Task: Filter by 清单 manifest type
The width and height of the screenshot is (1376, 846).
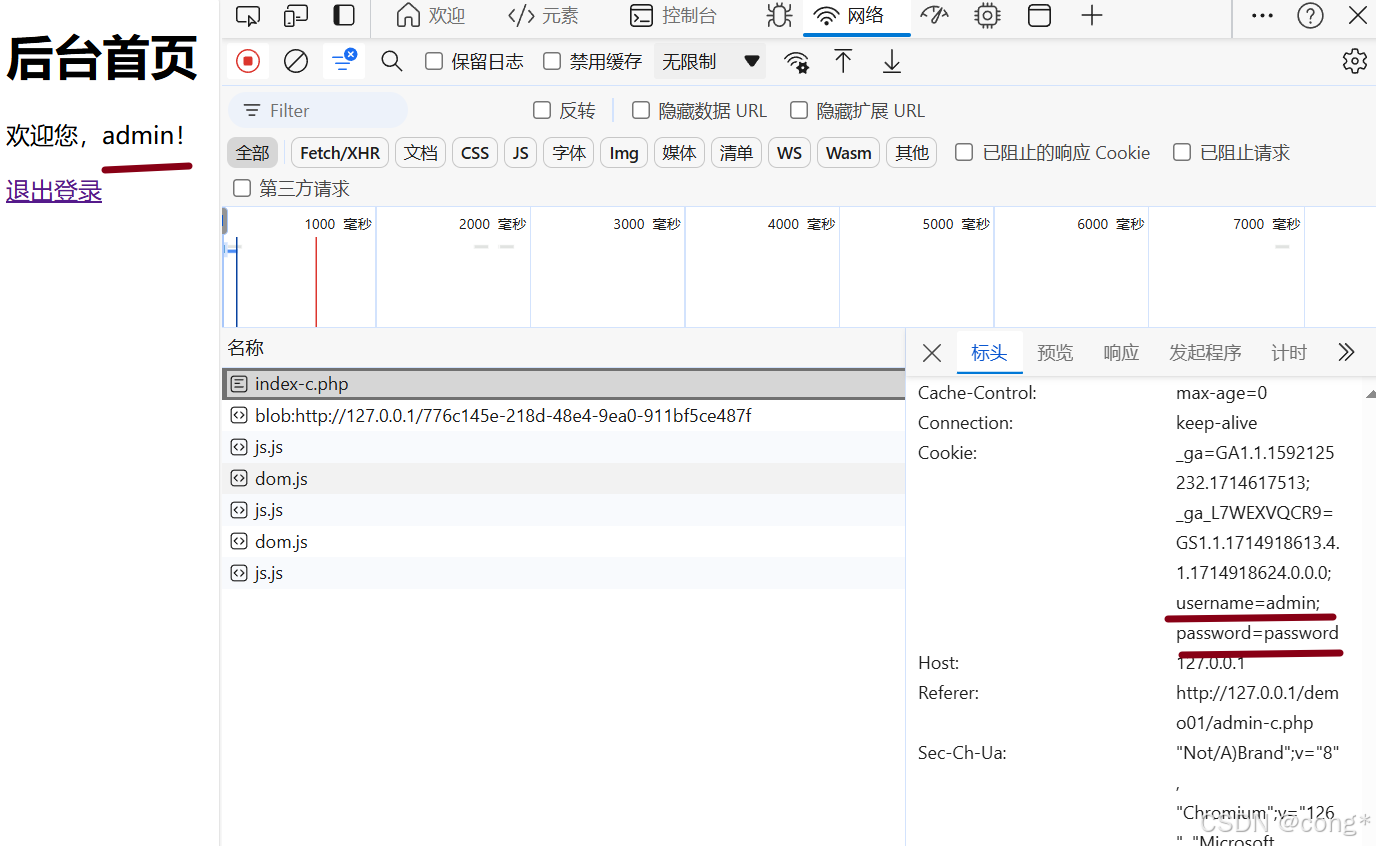Action: coord(736,152)
